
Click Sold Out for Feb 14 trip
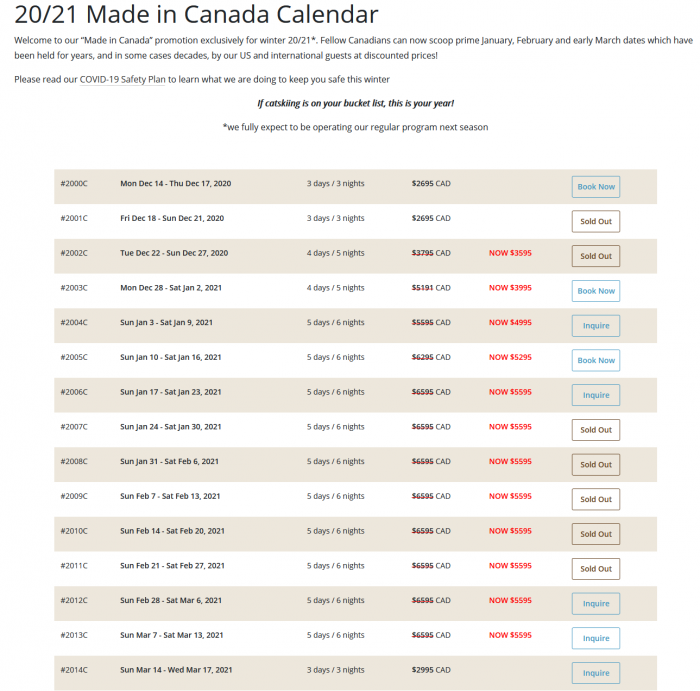(x=596, y=534)
